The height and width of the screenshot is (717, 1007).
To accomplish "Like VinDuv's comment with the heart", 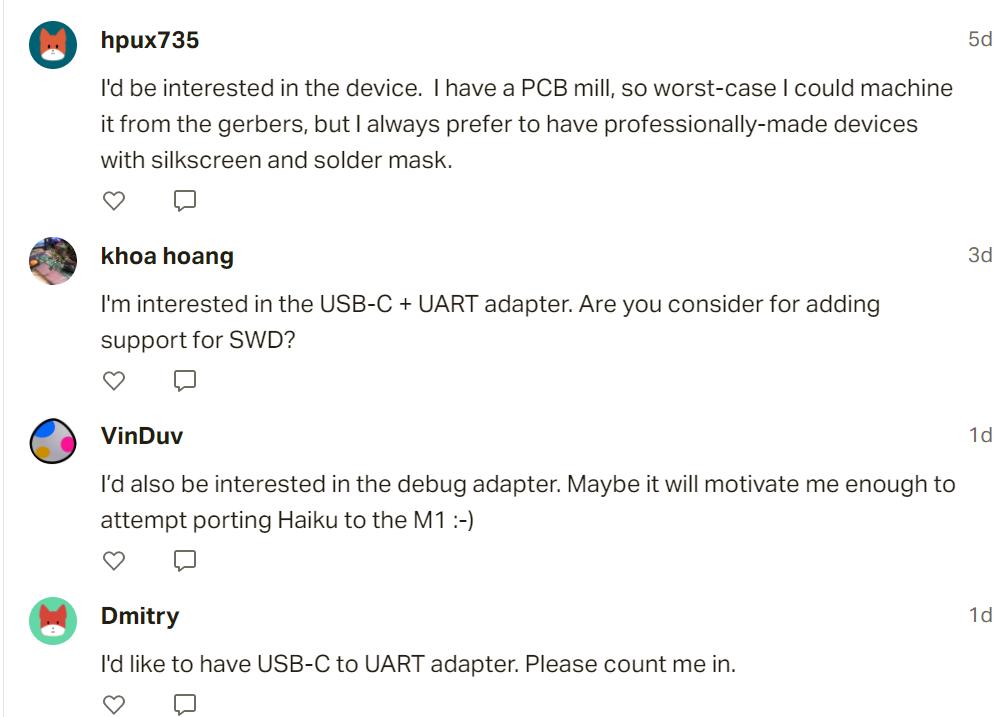I will [114, 560].
